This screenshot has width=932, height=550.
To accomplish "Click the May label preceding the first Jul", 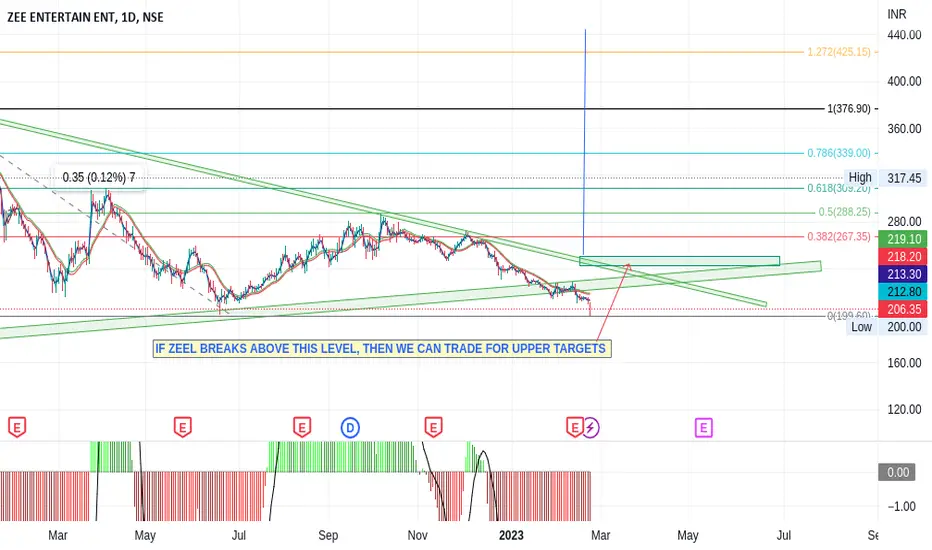I will coord(145,536).
